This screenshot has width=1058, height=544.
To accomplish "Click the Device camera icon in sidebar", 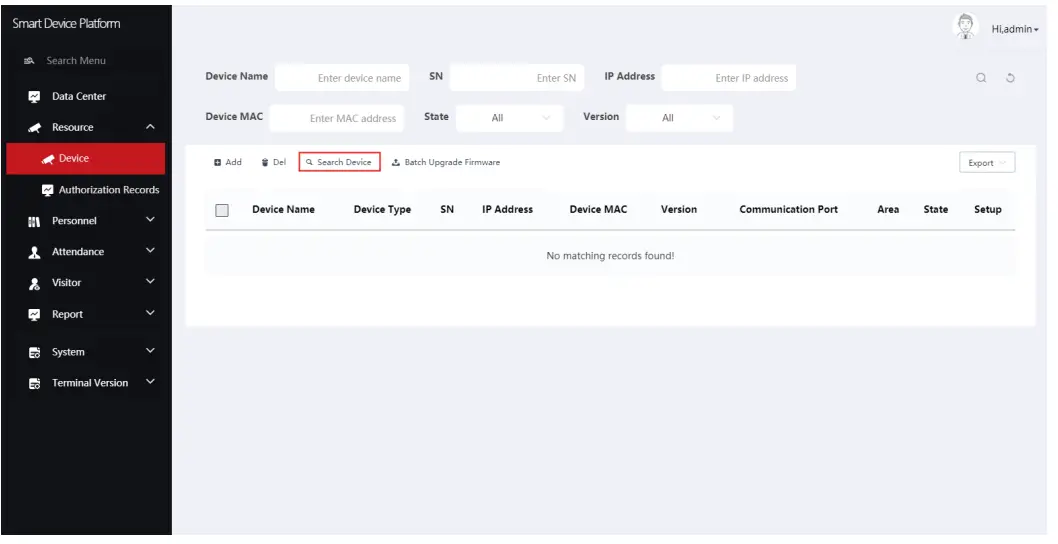I will (x=47, y=159).
